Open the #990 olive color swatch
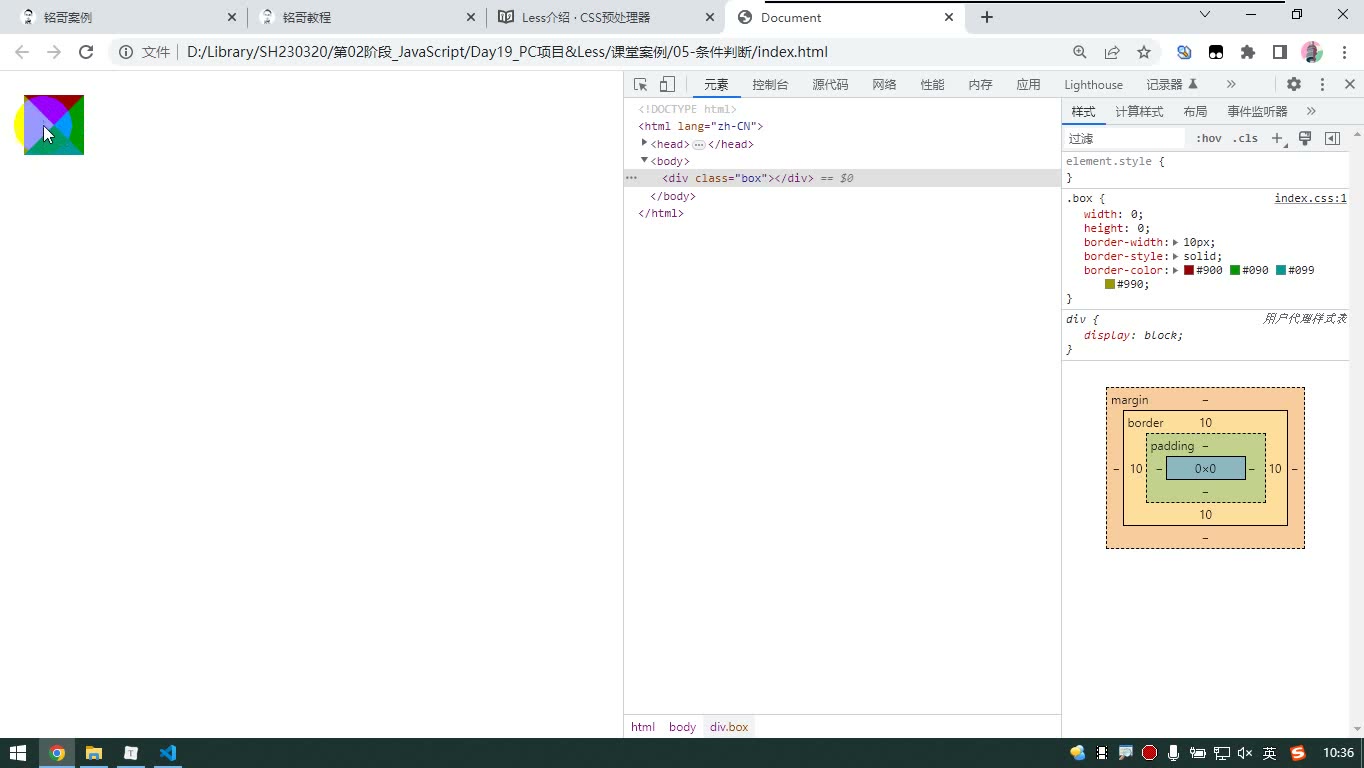 (x=1110, y=284)
